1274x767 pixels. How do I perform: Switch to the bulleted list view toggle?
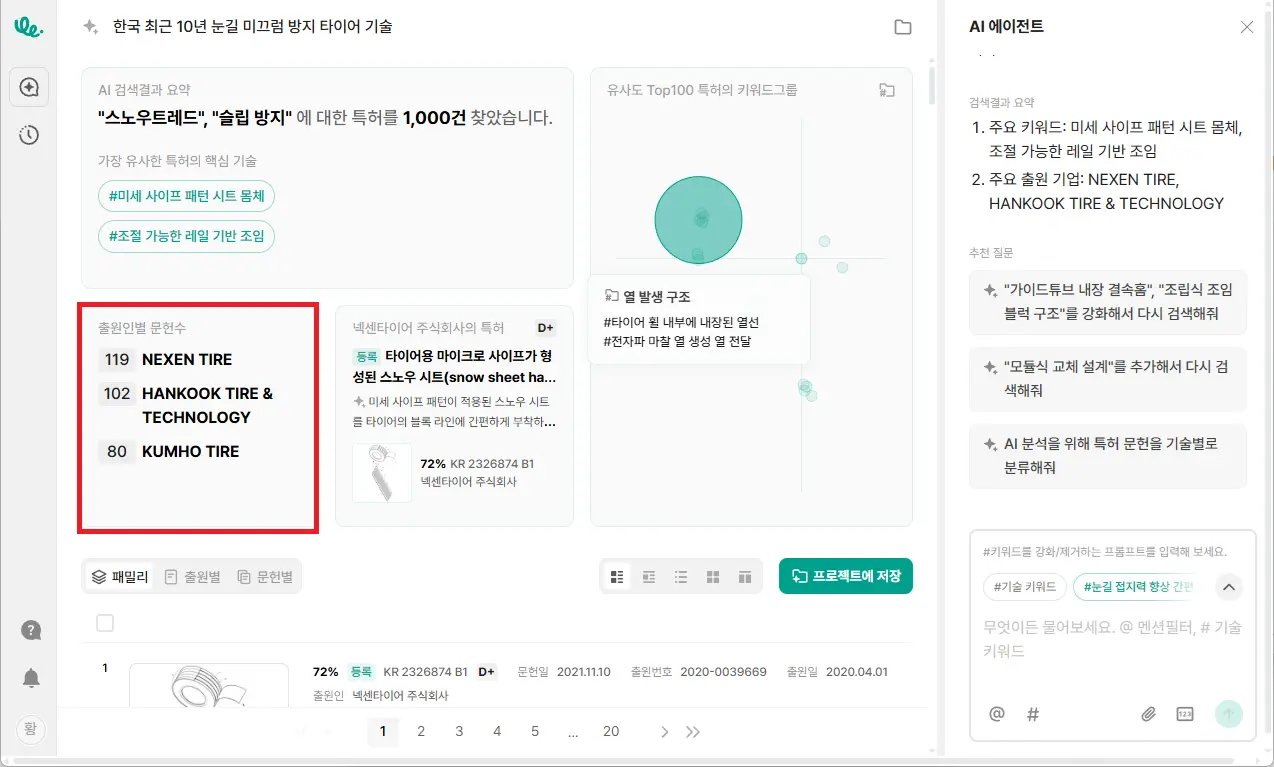(x=681, y=577)
